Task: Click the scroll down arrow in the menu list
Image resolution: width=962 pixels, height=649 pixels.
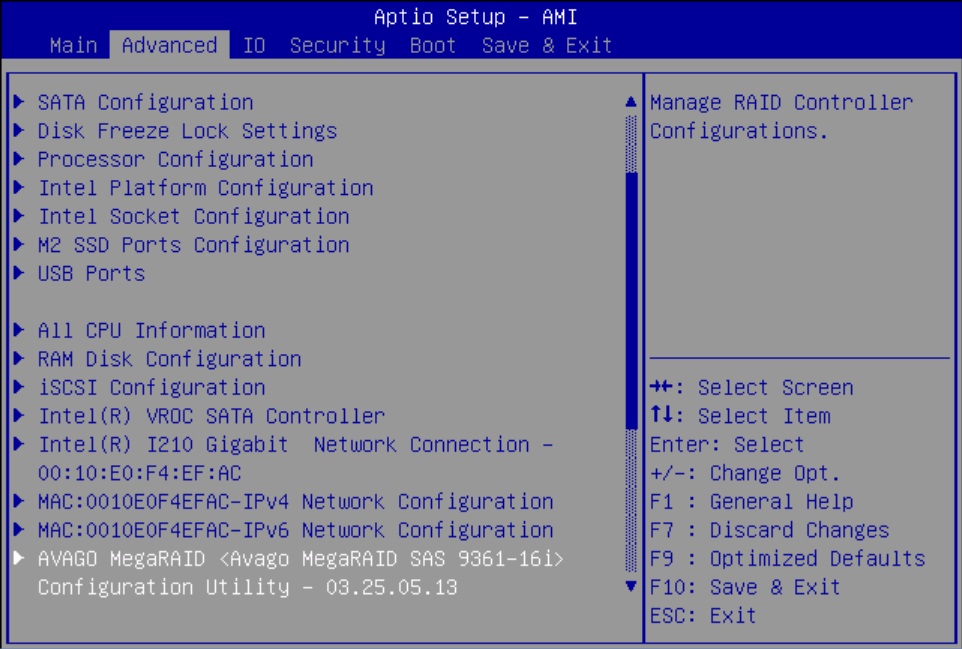Action: pyautogui.click(x=630, y=587)
